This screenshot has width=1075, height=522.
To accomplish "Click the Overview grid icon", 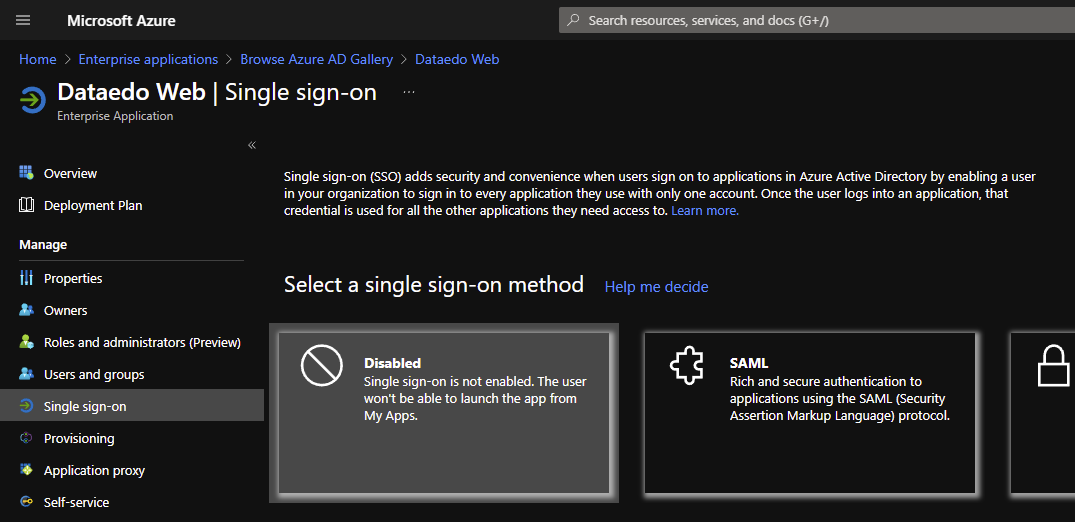I will point(27,173).
